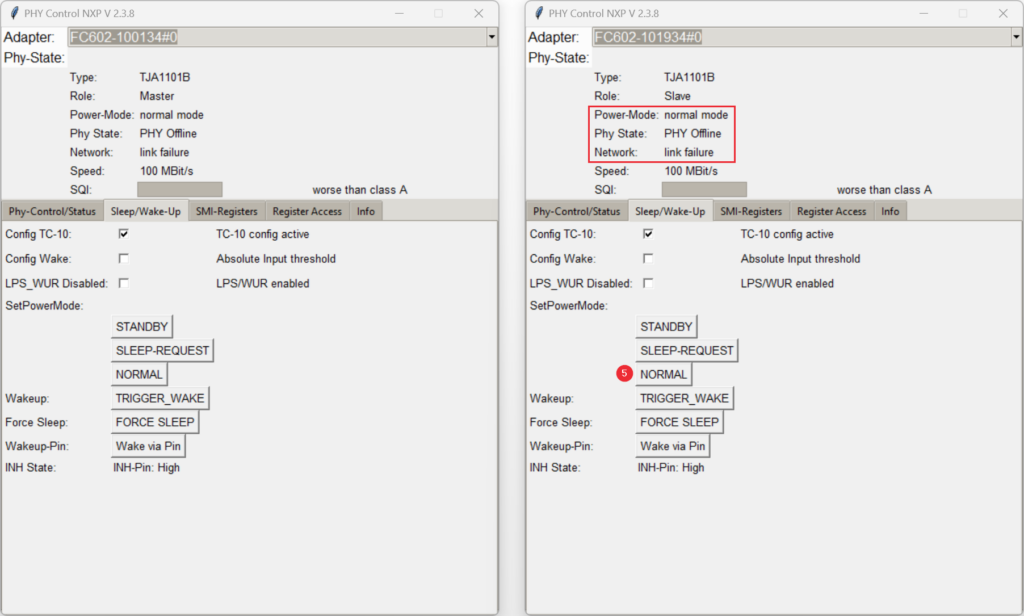Close the right PHY Control window

1003,13
